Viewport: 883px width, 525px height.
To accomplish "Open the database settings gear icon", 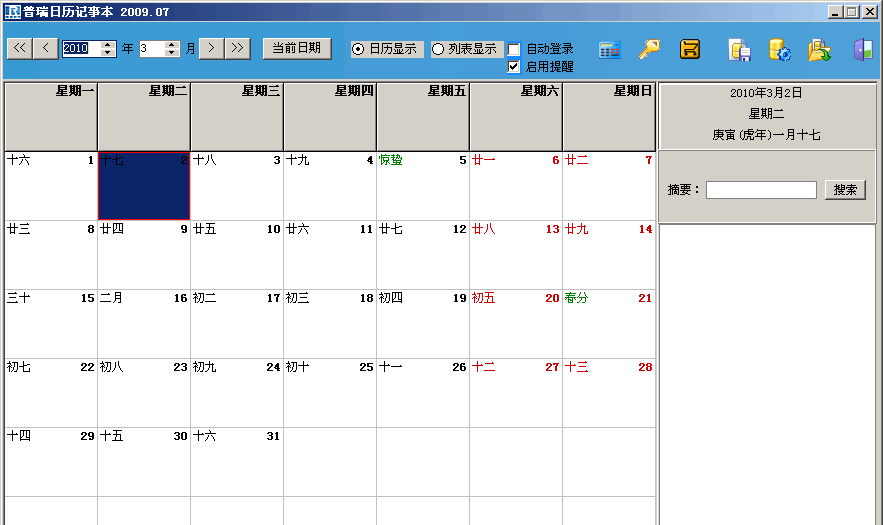I will coord(779,50).
